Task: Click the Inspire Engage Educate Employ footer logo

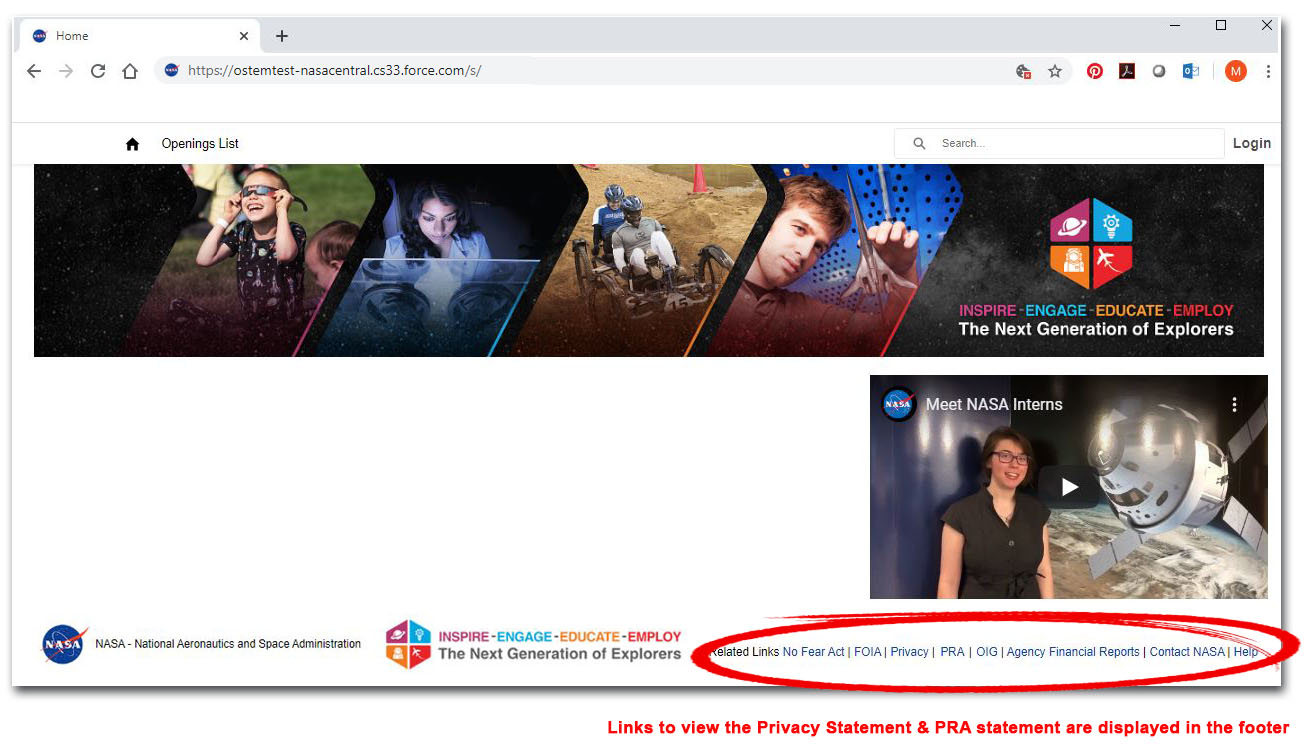Action: [534, 645]
